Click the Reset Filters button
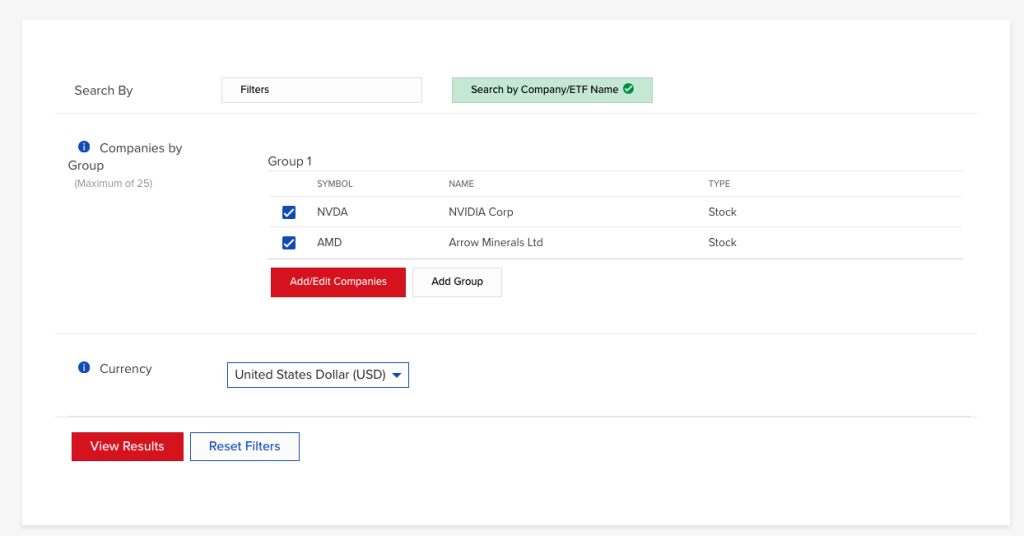This screenshot has width=1024, height=536. coord(244,446)
